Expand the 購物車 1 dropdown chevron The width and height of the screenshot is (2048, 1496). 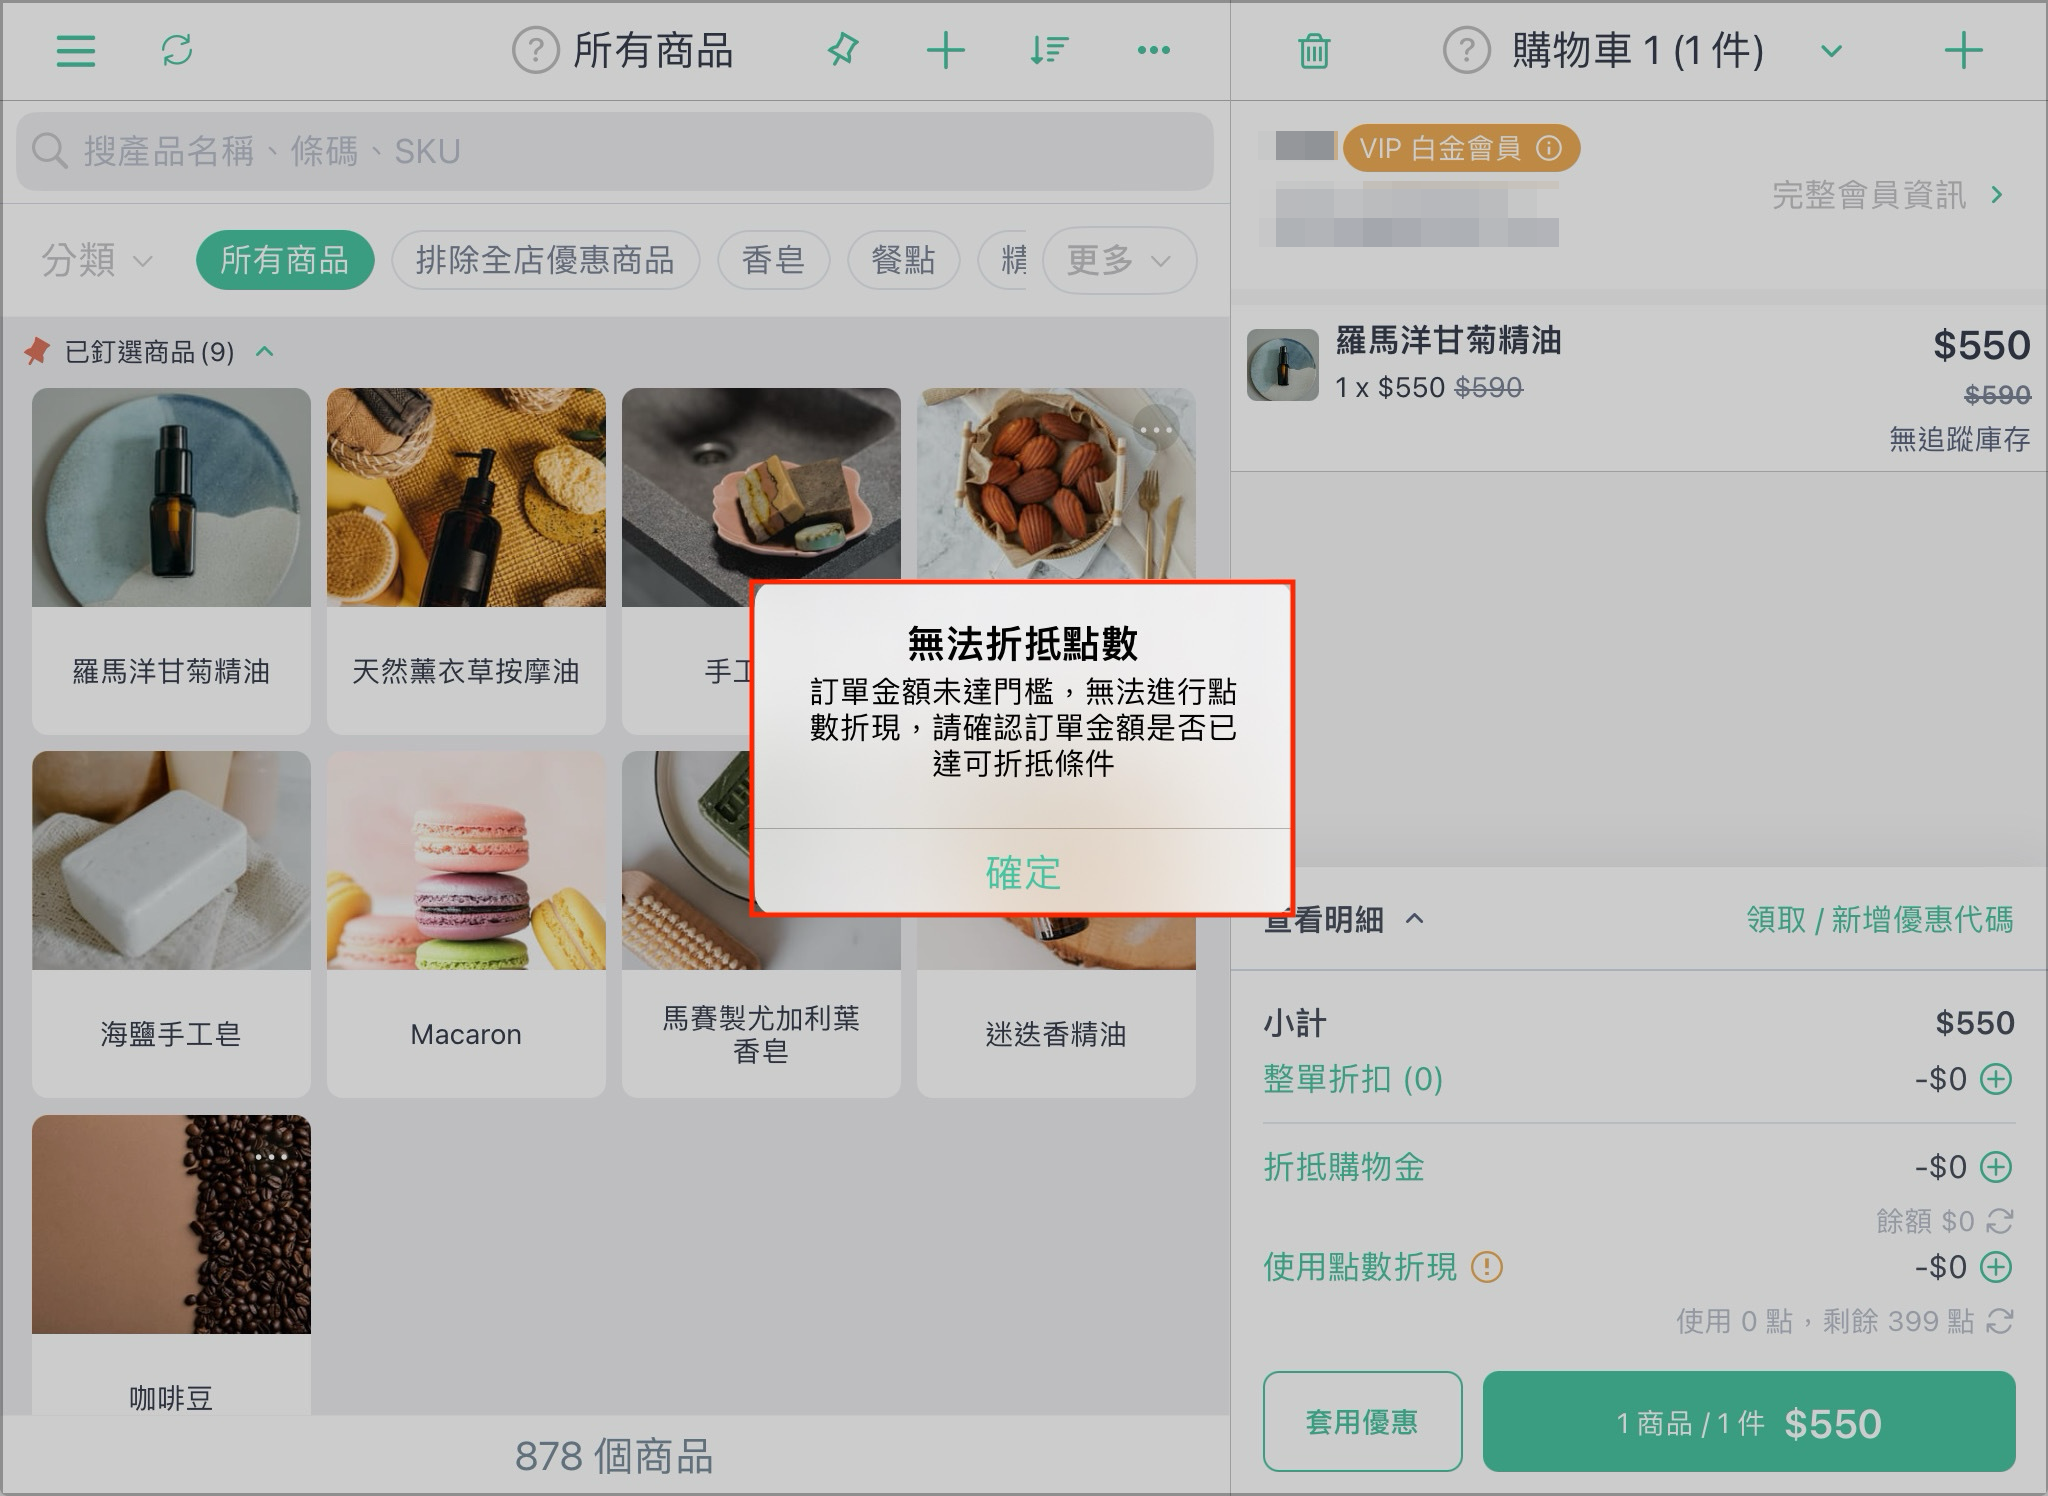(1831, 51)
